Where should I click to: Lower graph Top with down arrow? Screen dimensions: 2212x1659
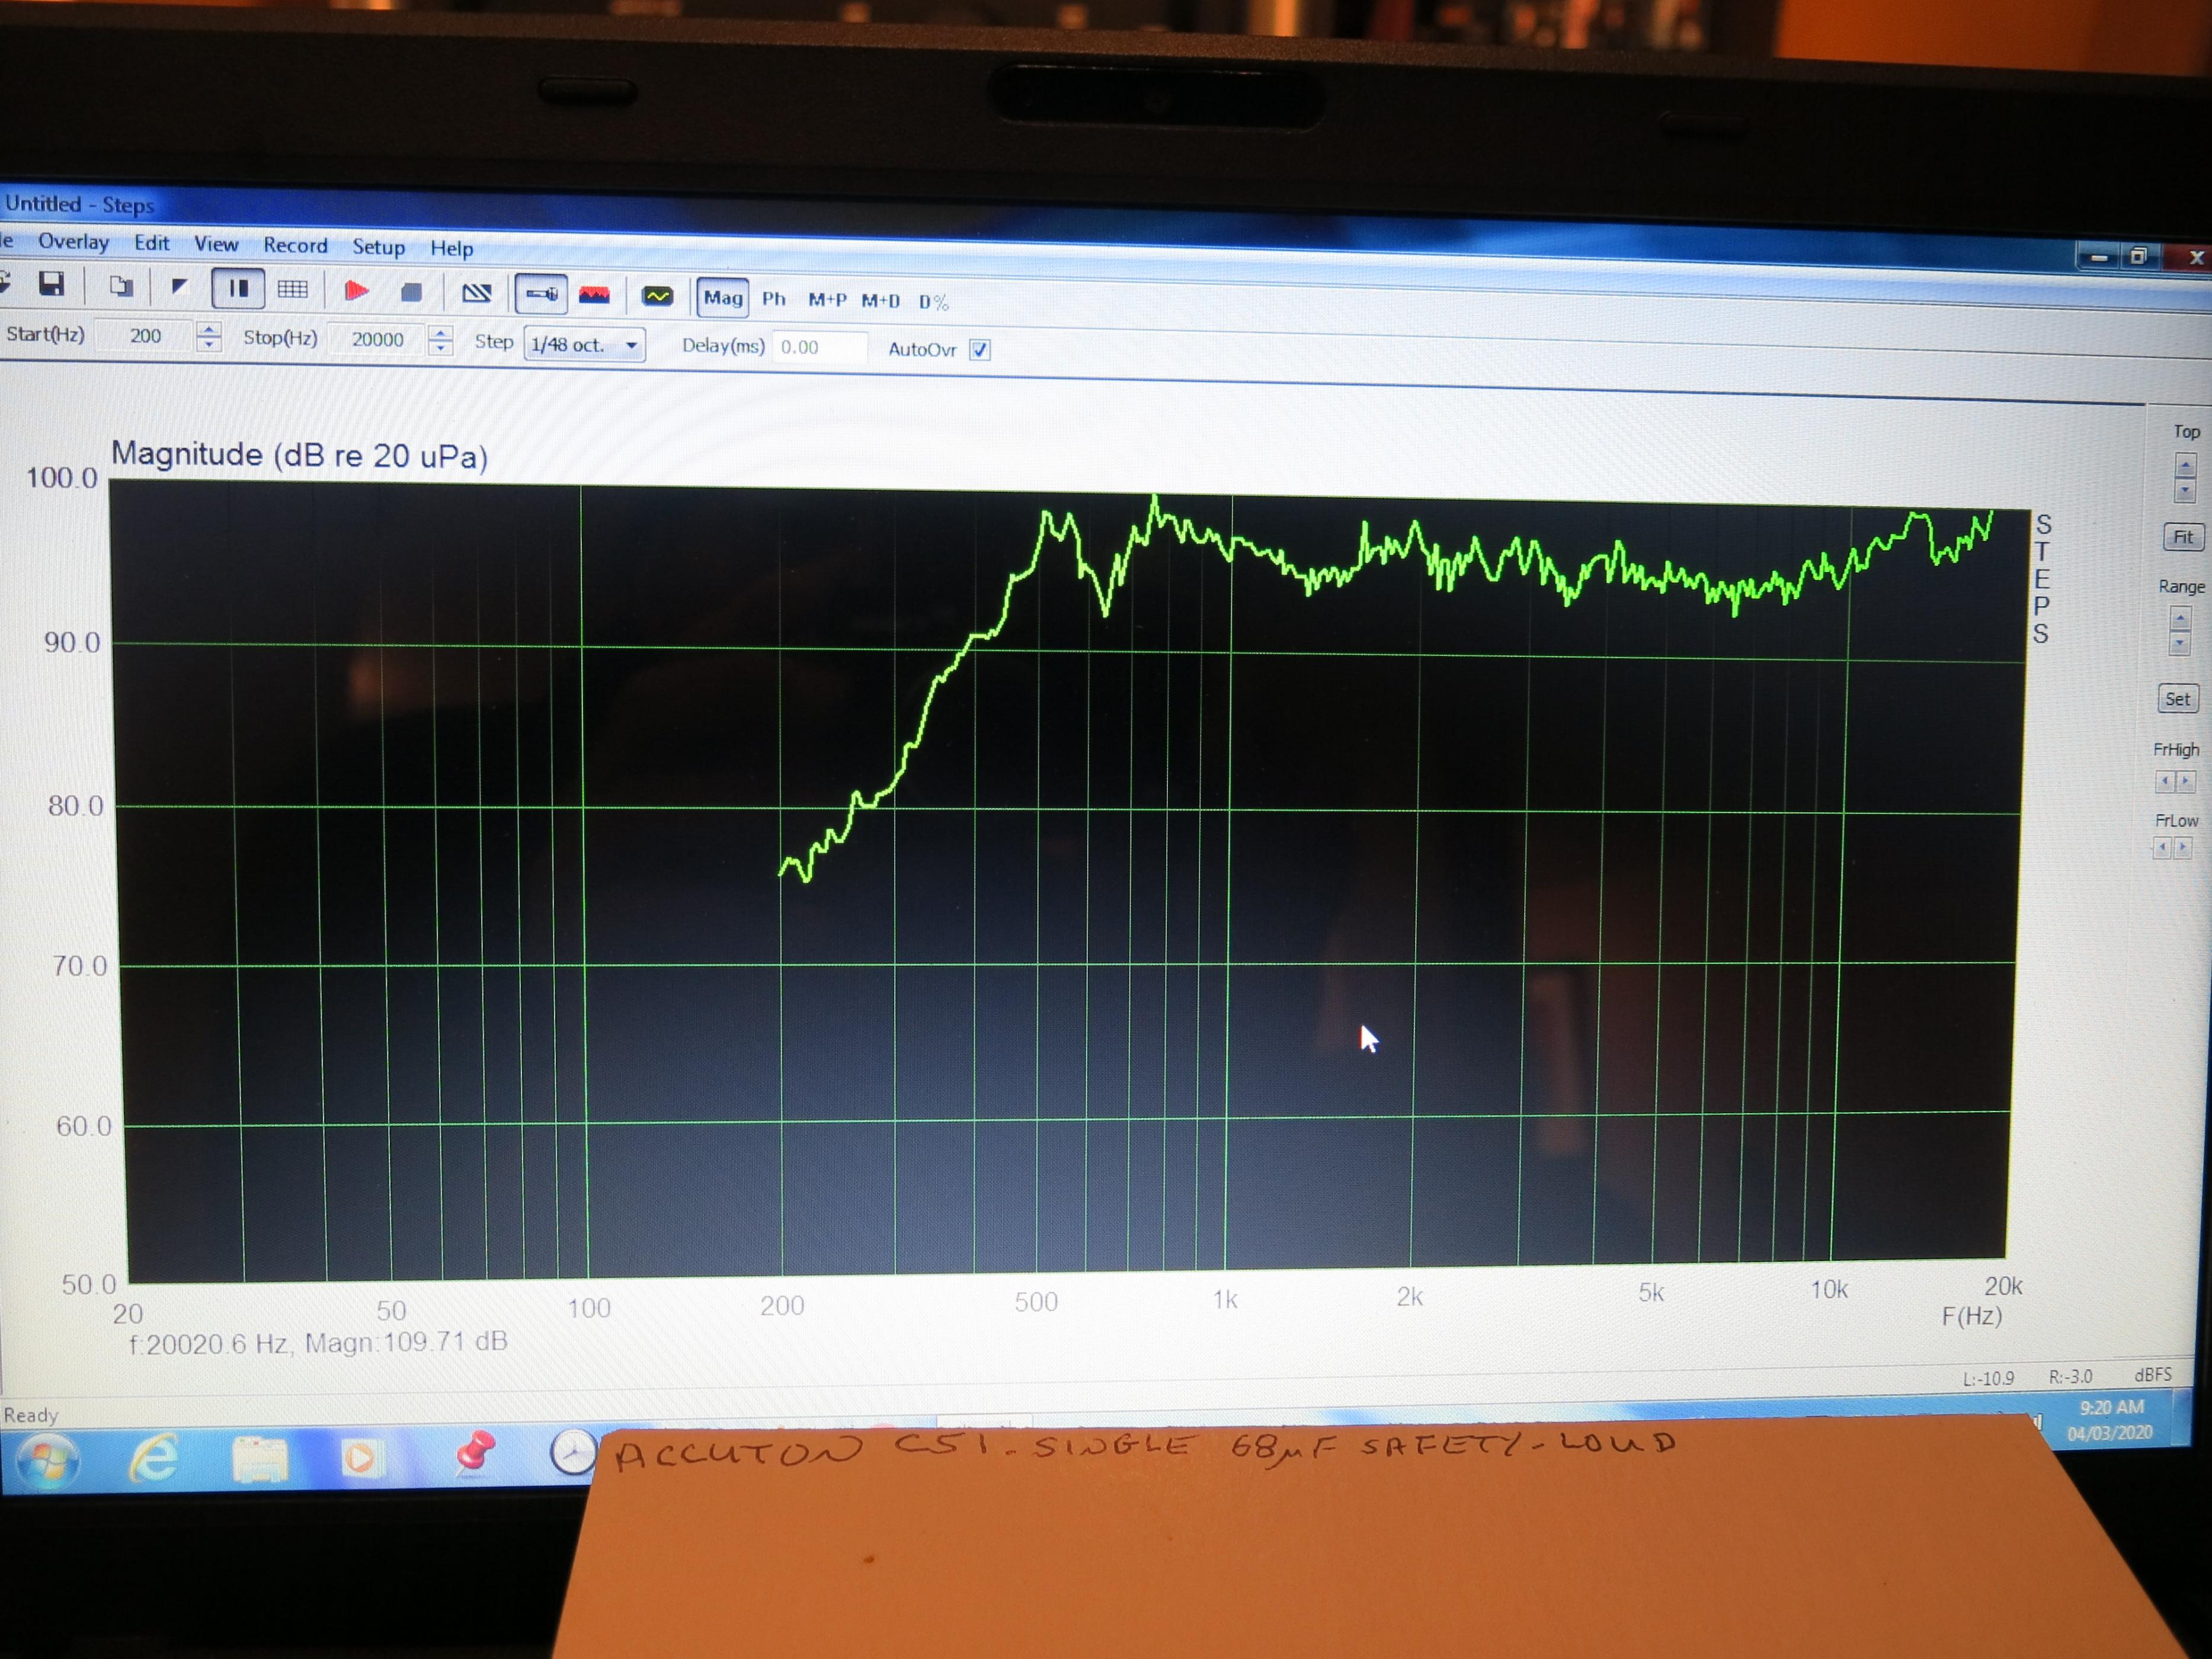point(2184,490)
